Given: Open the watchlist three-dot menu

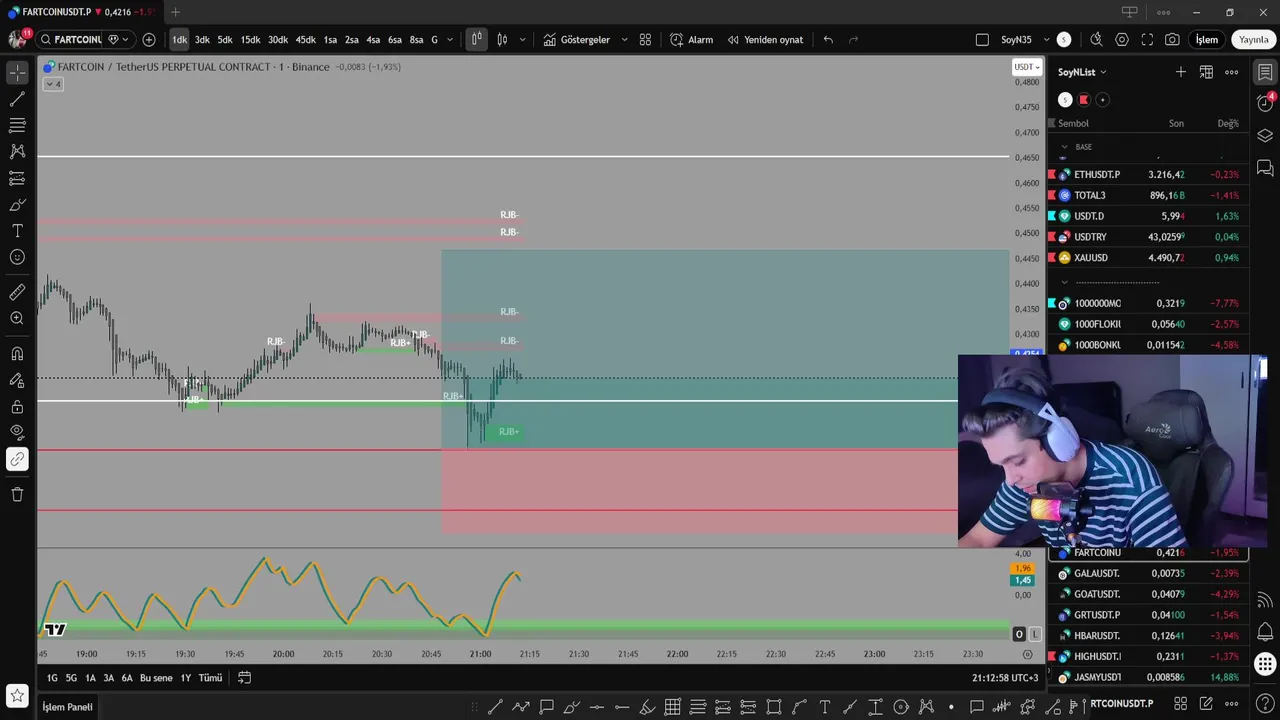Looking at the screenshot, I should pos(1232,72).
